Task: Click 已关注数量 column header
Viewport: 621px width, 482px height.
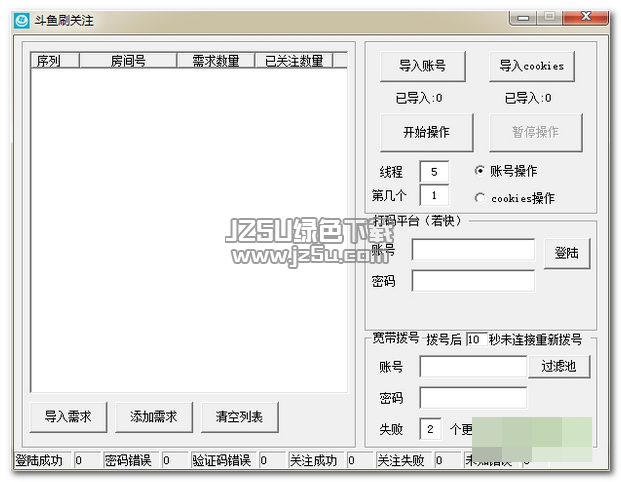Action: click(x=294, y=61)
